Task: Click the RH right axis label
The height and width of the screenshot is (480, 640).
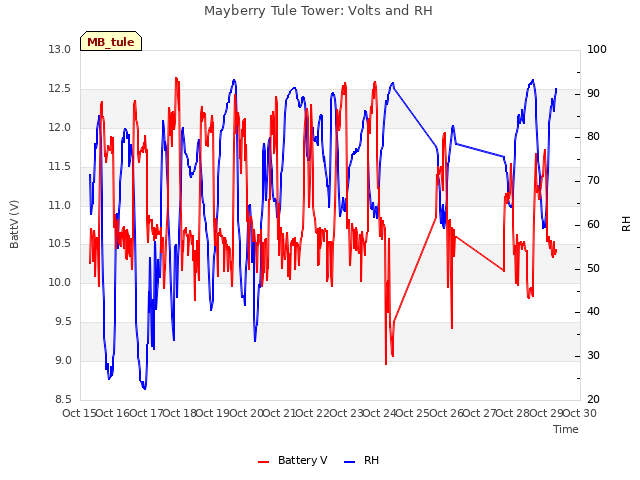Action: click(x=626, y=224)
